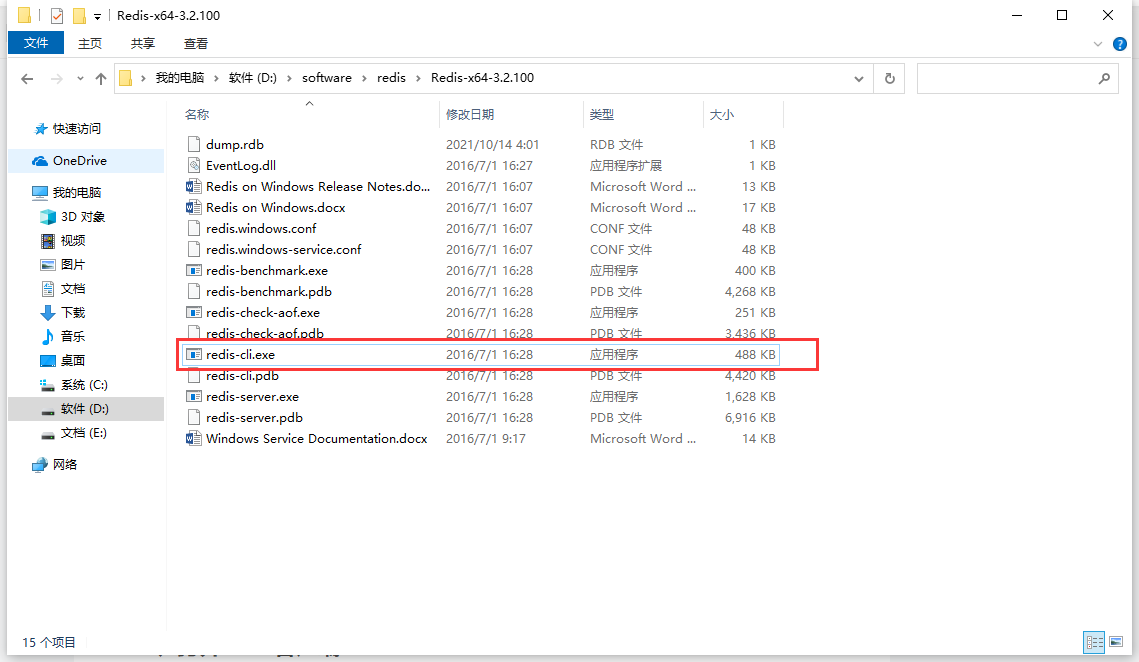Navigate to redis in address bar

click(391, 78)
